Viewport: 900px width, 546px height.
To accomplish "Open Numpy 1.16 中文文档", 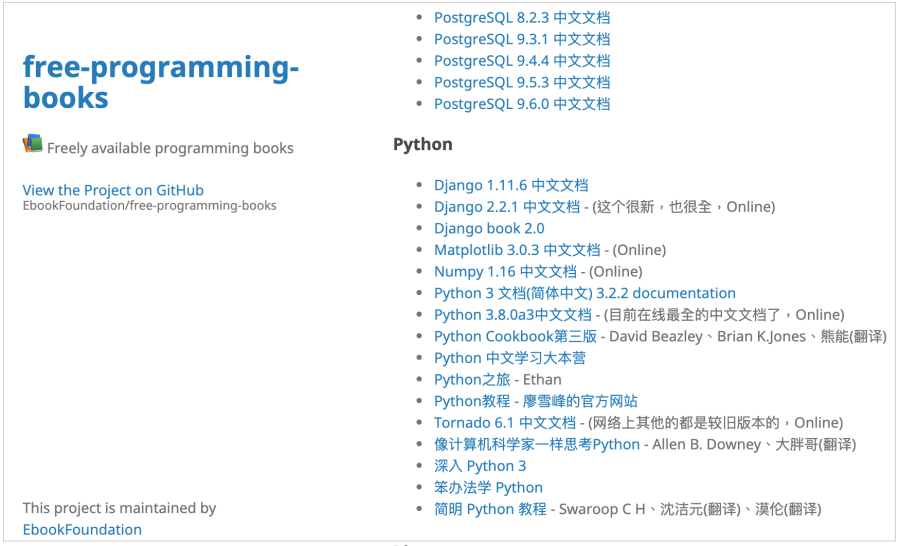I will [505, 272].
